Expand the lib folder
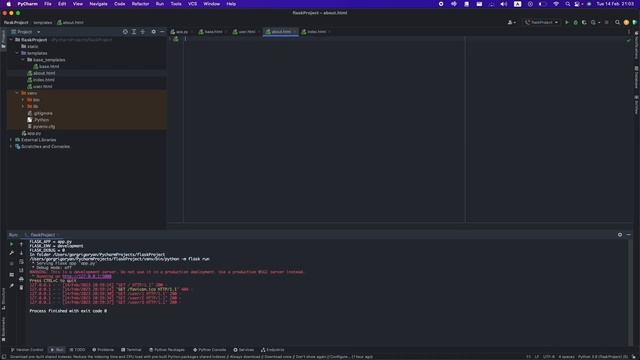This screenshot has width=640, height=360. coord(23,106)
